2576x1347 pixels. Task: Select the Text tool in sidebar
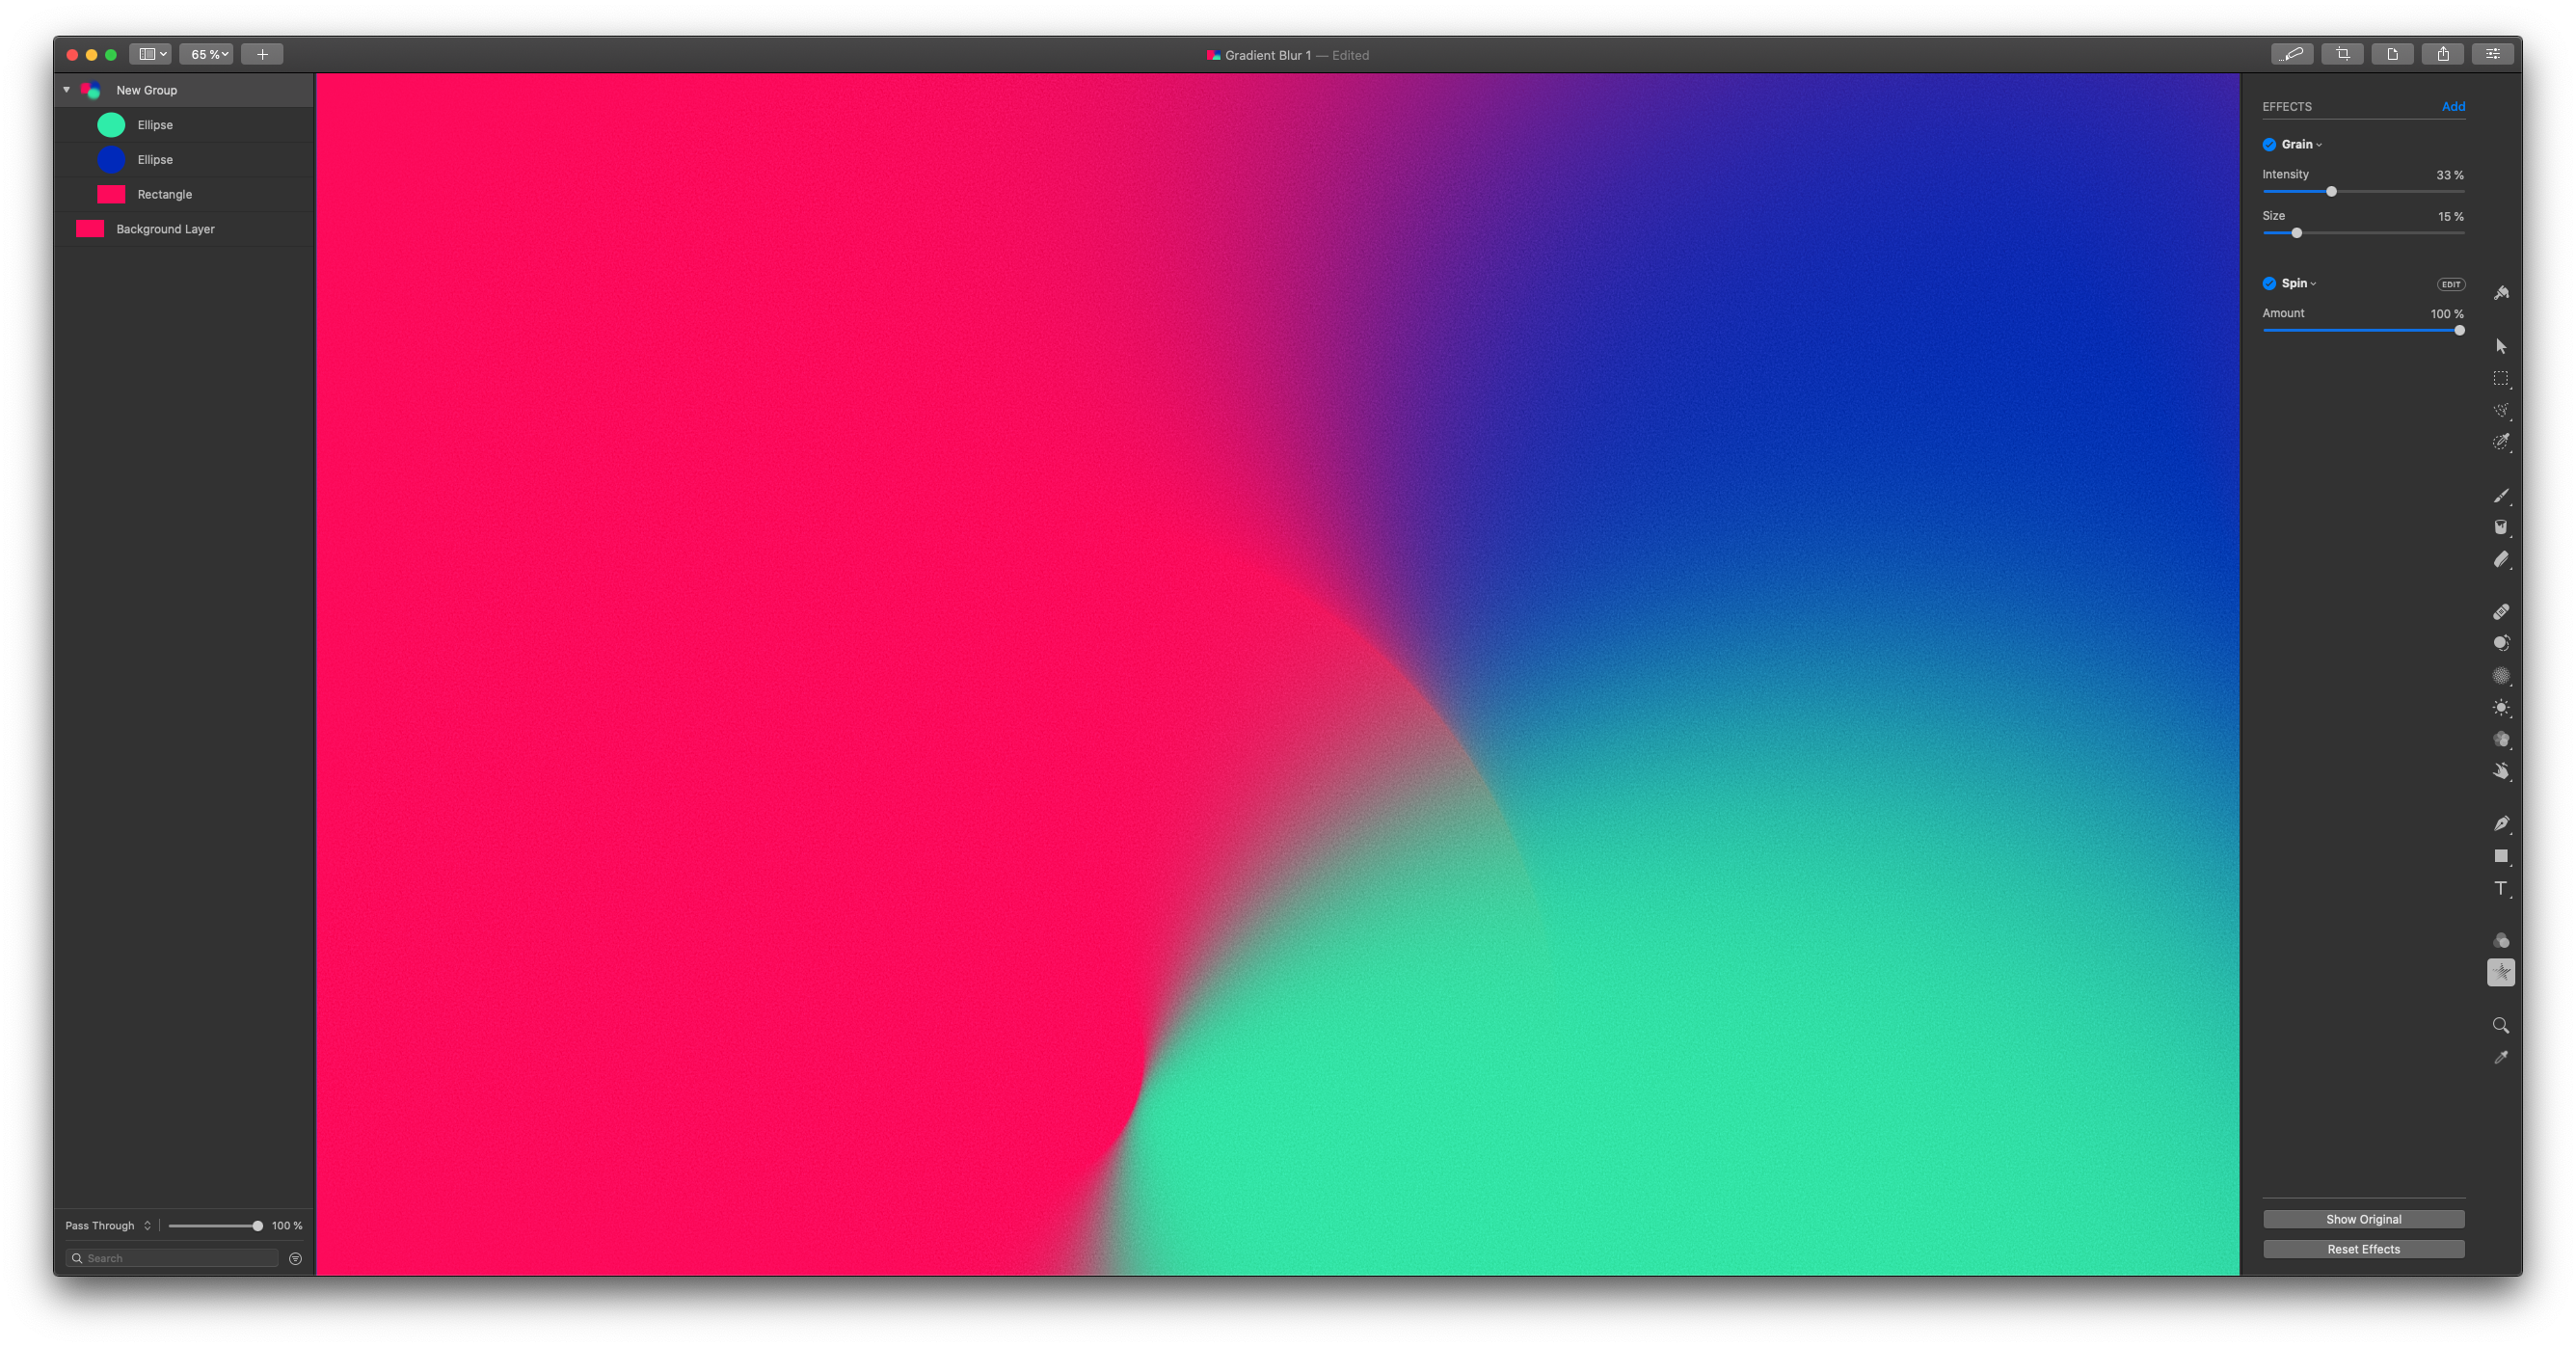pyautogui.click(x=2501, y=887)
